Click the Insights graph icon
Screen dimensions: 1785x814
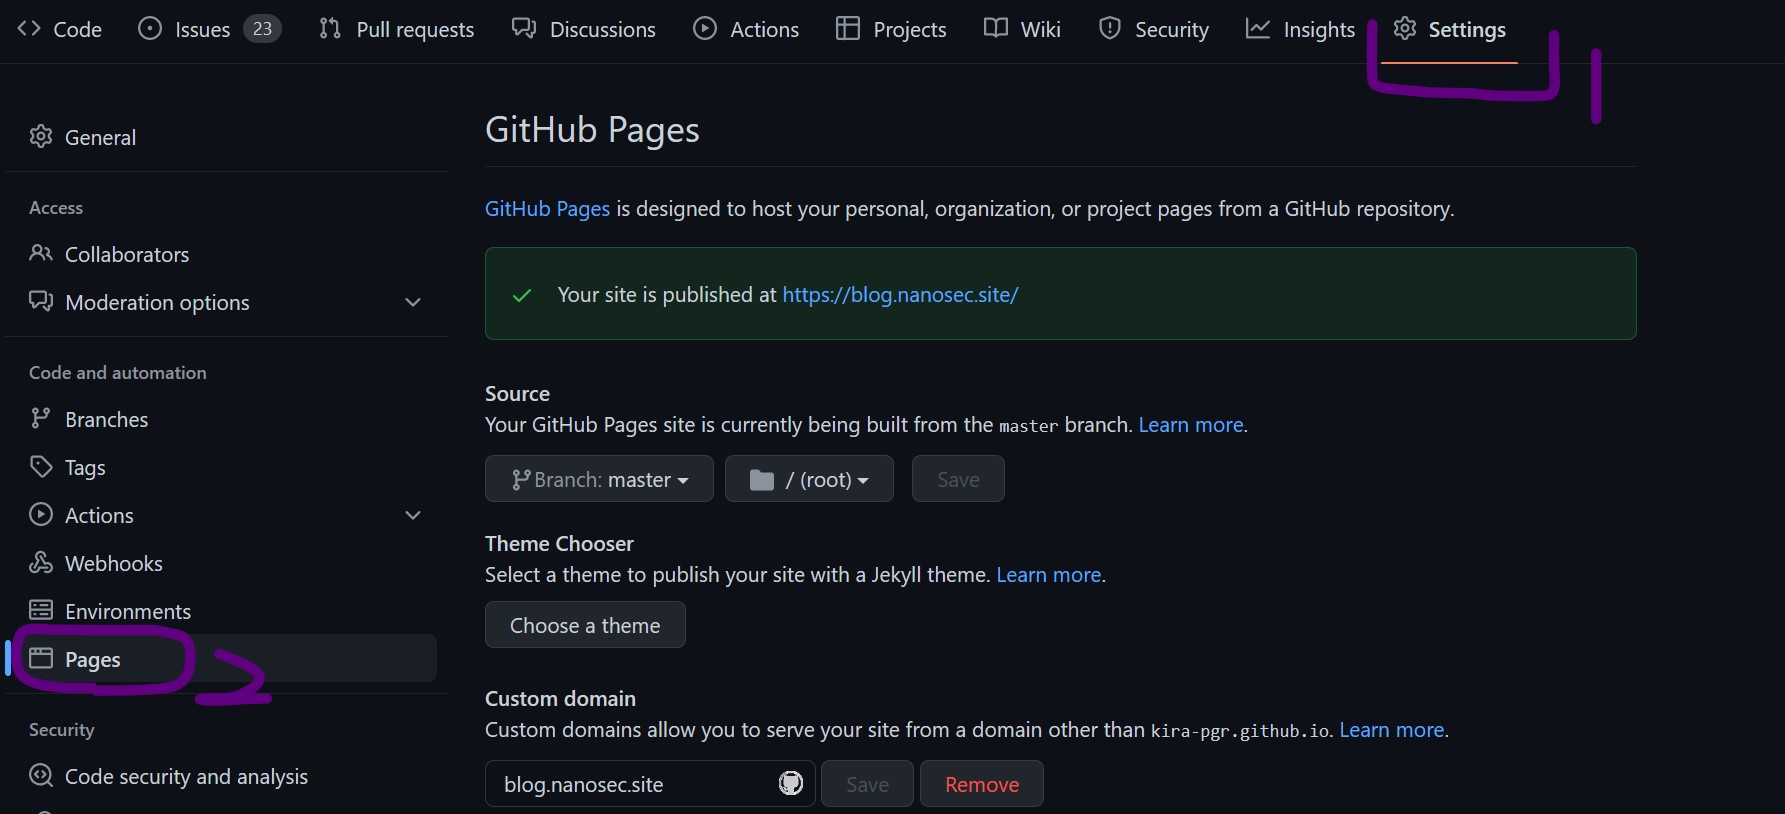click(1258, 29)
